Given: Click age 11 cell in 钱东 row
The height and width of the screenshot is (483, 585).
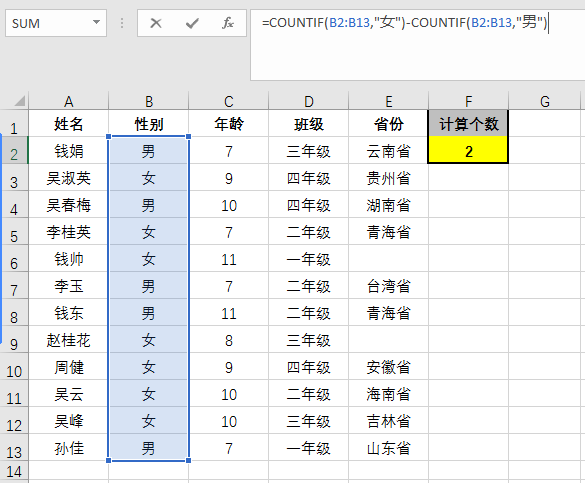Looking at the screenshot, I should [229, 313].
